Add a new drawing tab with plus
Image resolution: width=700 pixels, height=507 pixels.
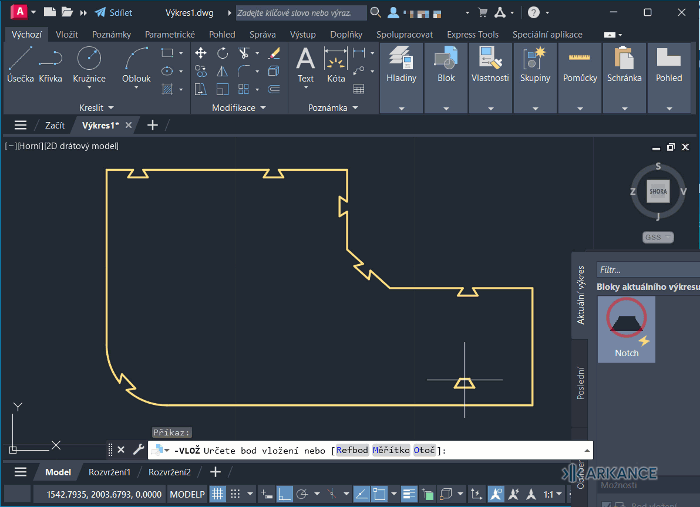(x=153, y=125)
